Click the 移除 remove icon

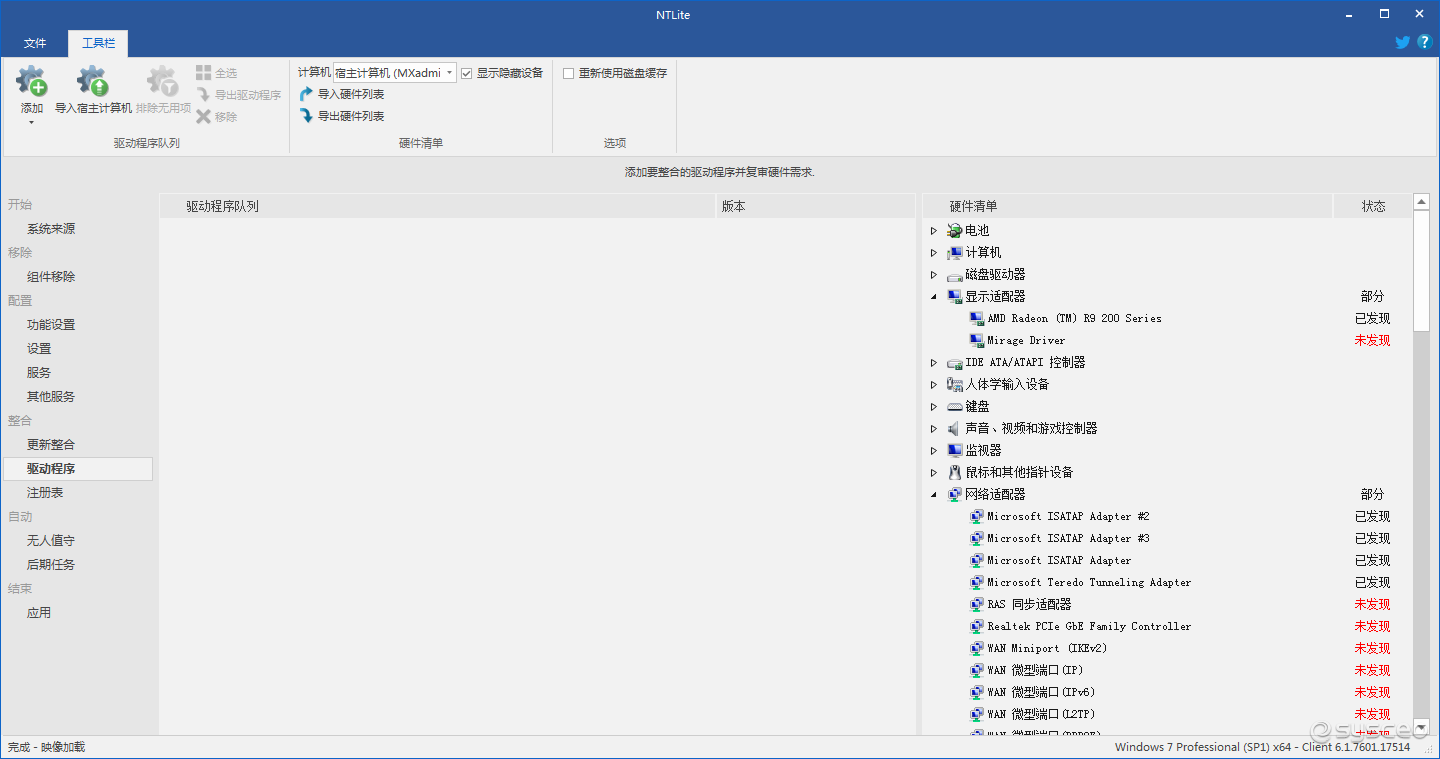pos(204,117)
